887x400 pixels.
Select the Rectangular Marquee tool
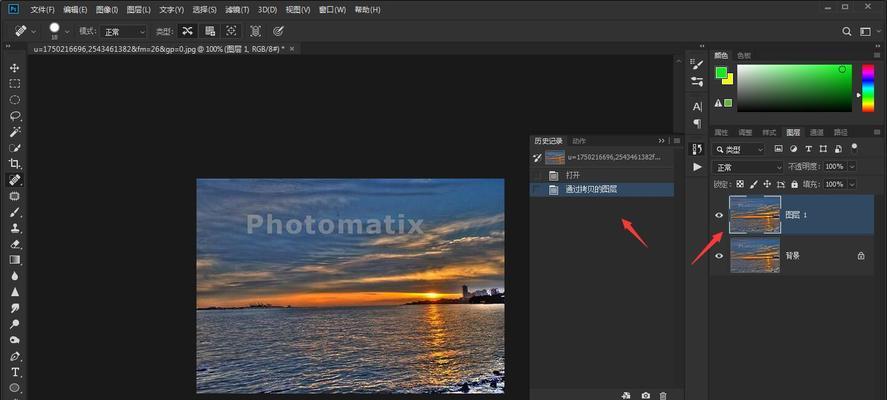15,84
